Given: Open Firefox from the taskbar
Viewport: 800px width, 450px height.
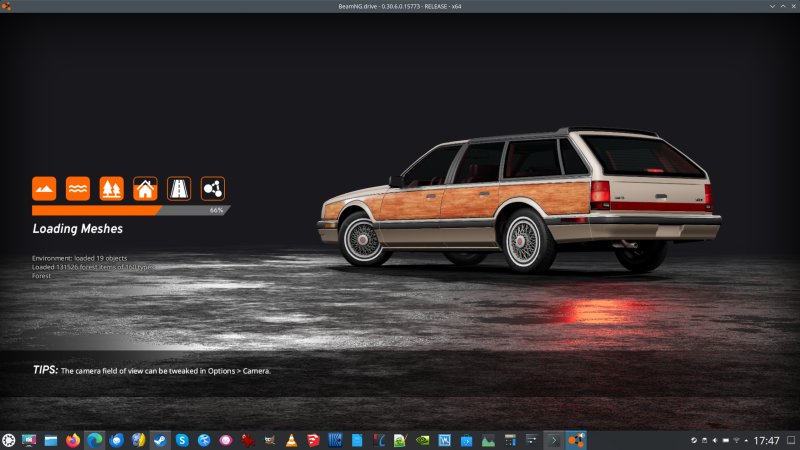Looking at the screenshot, I should pos(73,440).
